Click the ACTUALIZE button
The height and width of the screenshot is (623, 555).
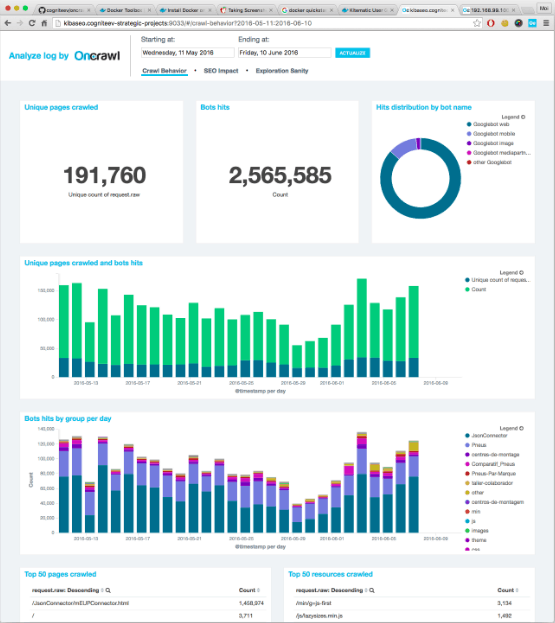pyautogui.click(x=352, y=53)
